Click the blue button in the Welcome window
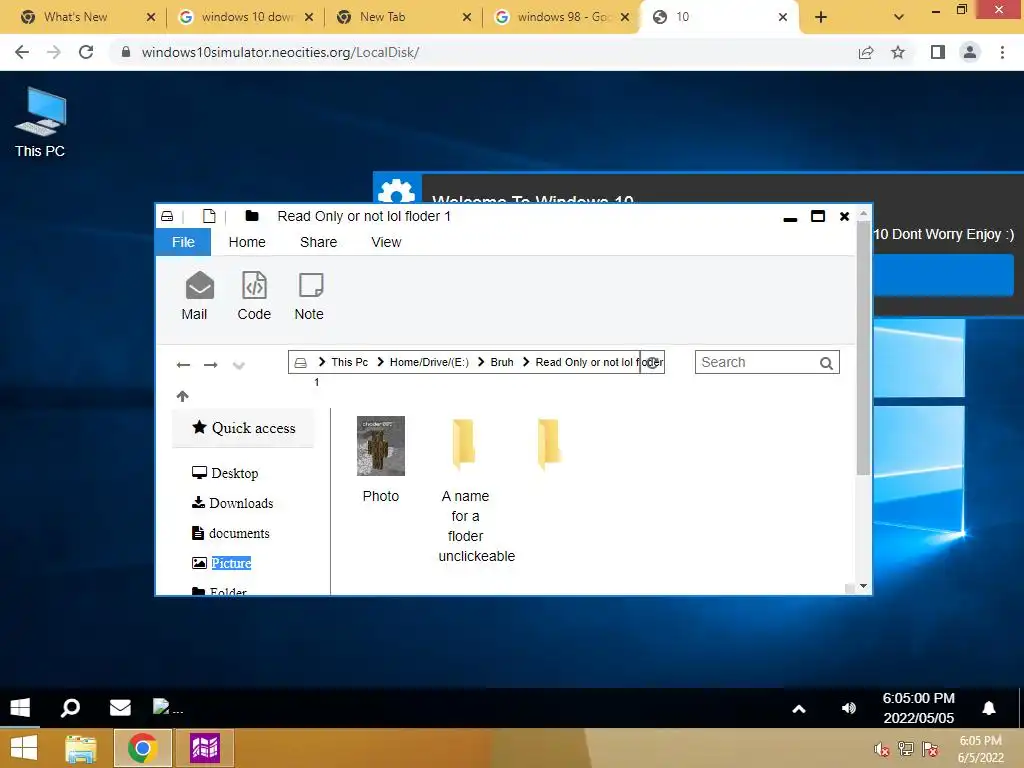 (944, 275)
